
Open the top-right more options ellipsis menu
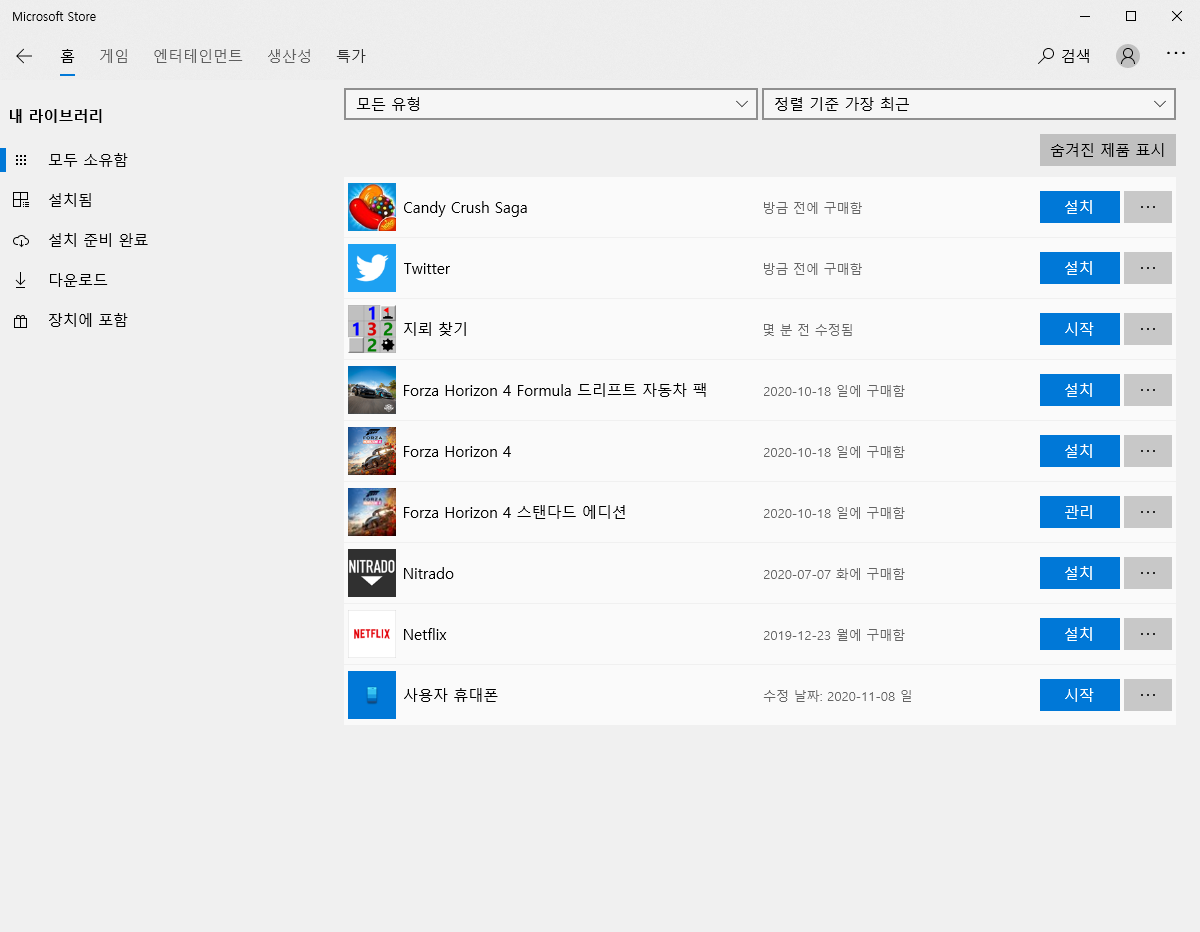(1176, 53)
